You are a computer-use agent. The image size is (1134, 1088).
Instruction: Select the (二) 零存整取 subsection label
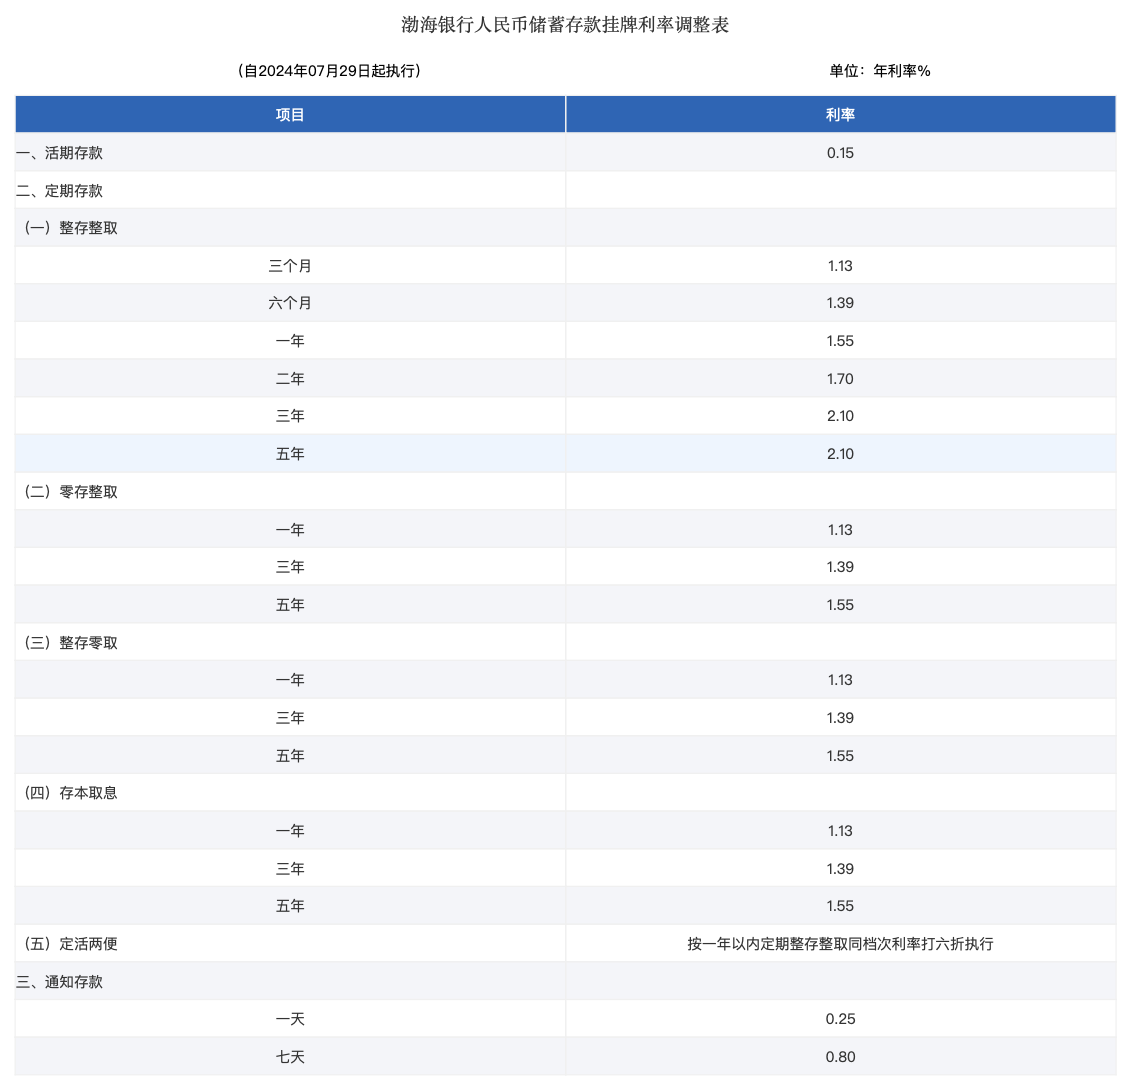[x=70, y=492]
